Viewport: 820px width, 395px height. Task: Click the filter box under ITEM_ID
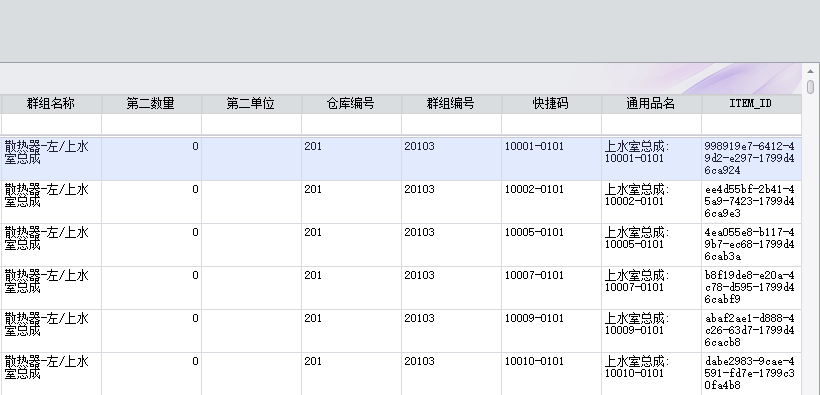coord(751,125)
